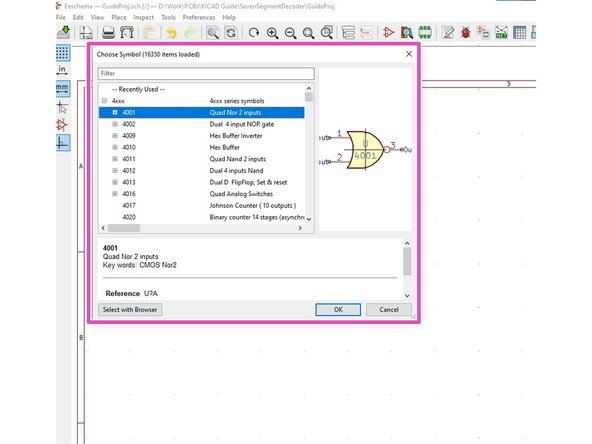Open the symbol library browser icon

pyautogui.click(x=407, y=32)
